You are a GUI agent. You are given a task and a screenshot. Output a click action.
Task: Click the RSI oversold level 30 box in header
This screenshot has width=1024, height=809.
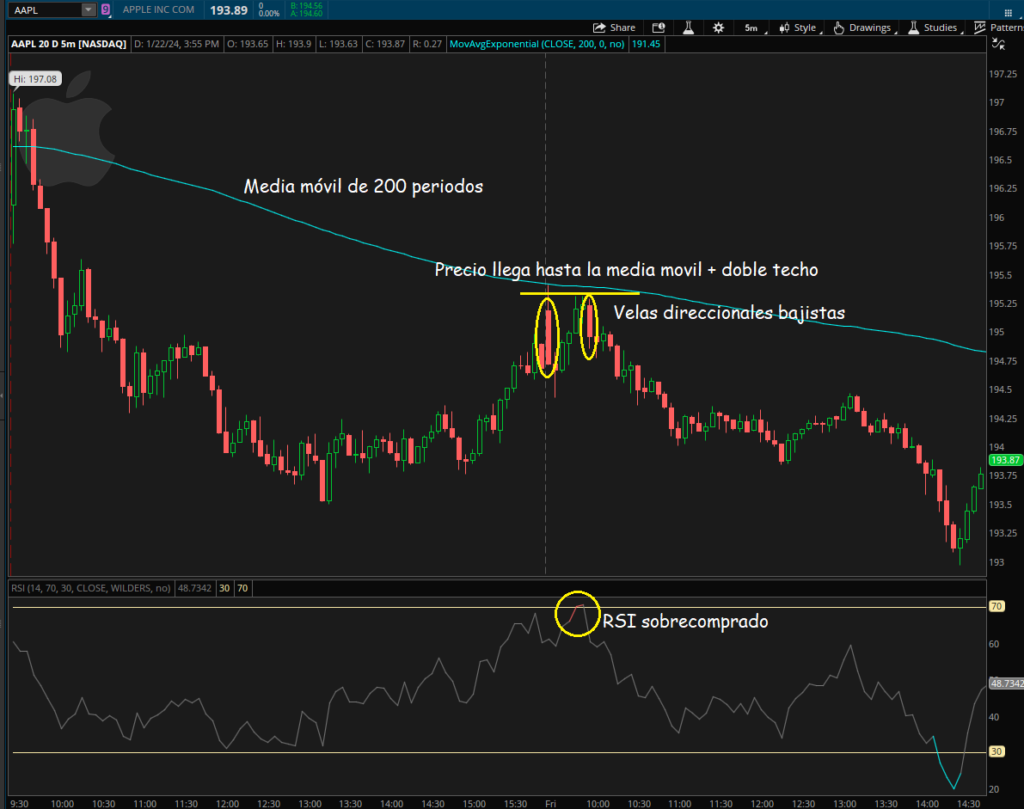point(225,588)
